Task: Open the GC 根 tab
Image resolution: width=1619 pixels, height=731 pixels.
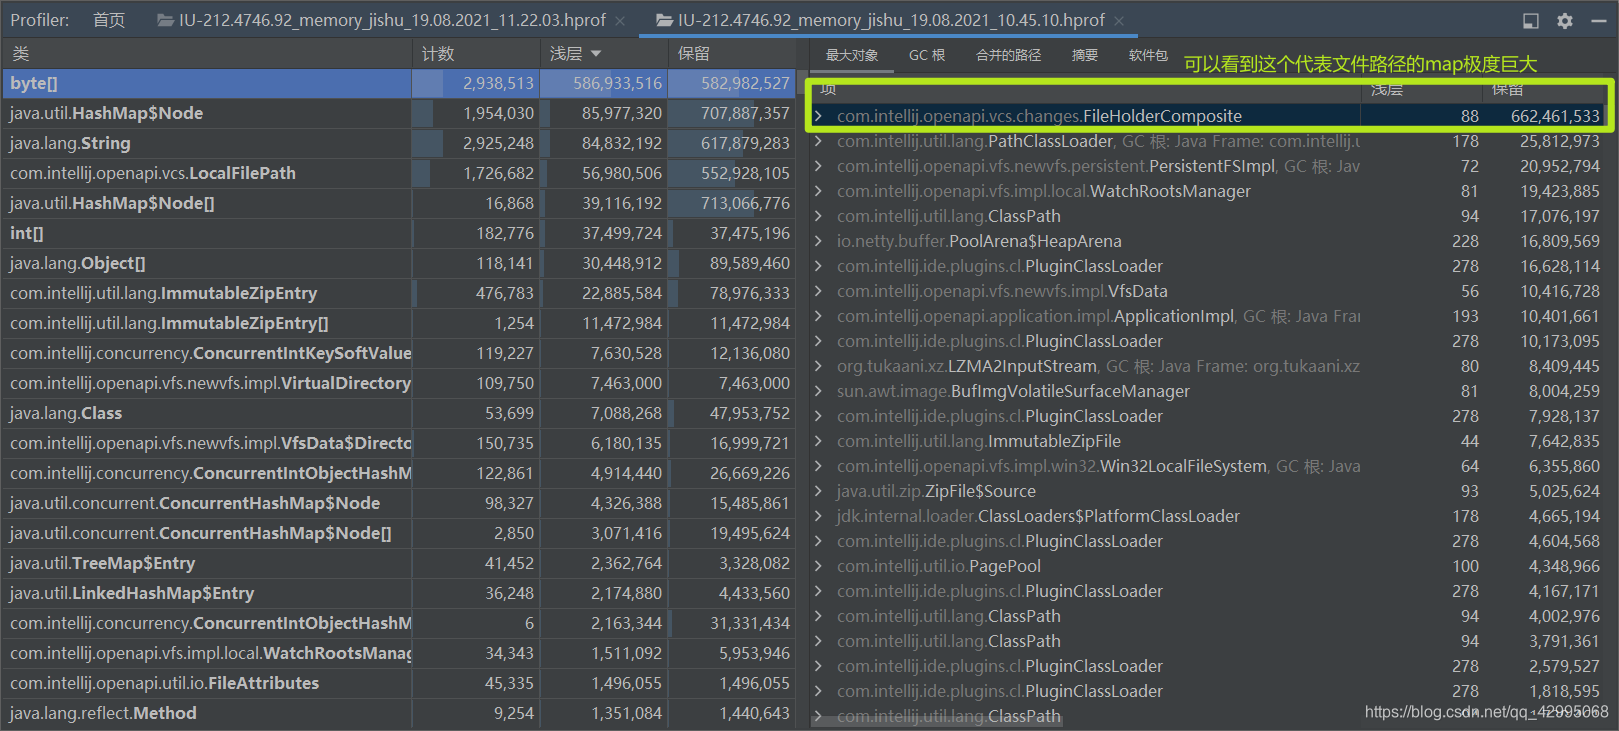Action: click(927, 55)
